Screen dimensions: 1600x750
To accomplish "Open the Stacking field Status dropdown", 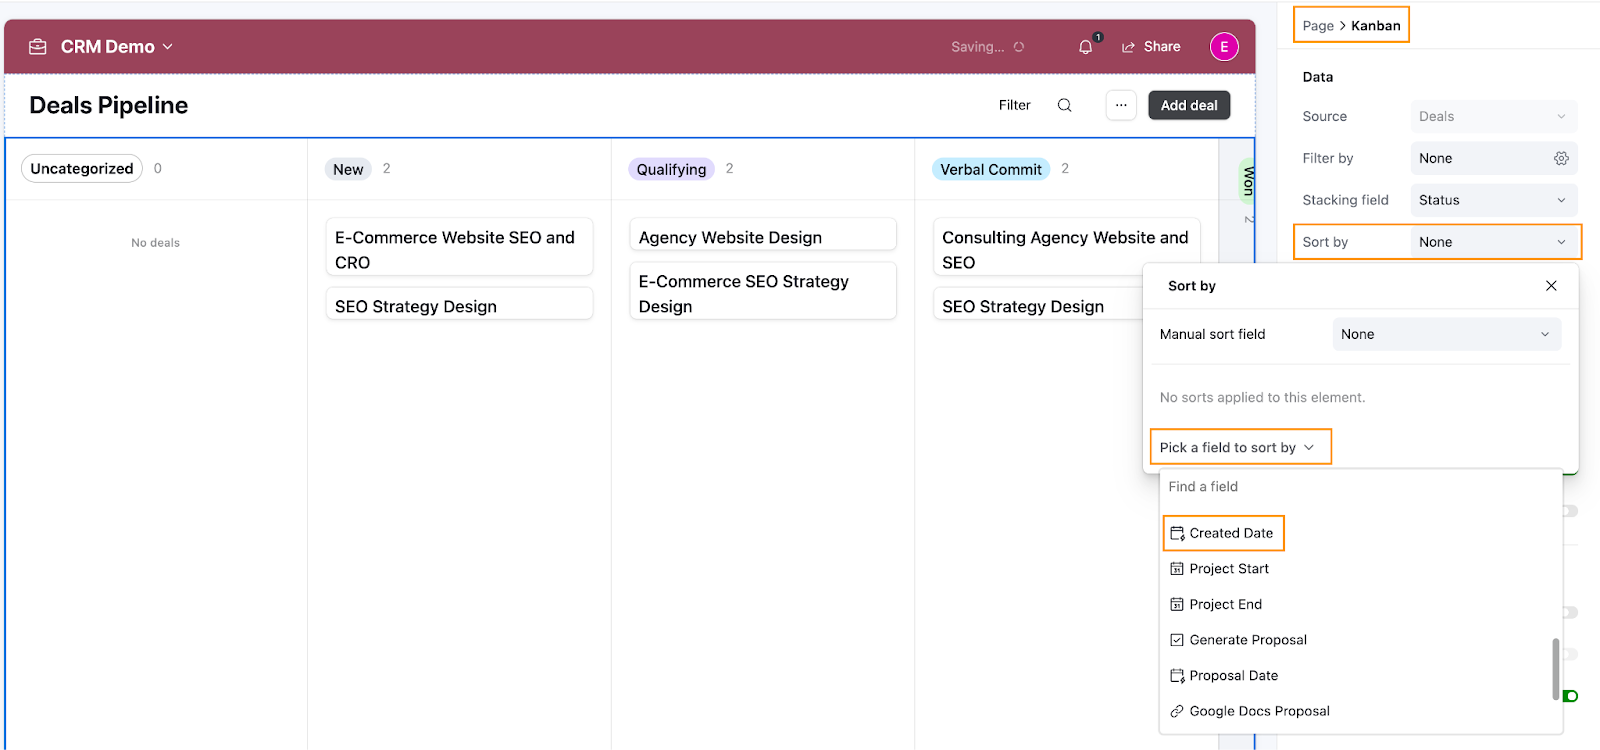I will 1493,200.
